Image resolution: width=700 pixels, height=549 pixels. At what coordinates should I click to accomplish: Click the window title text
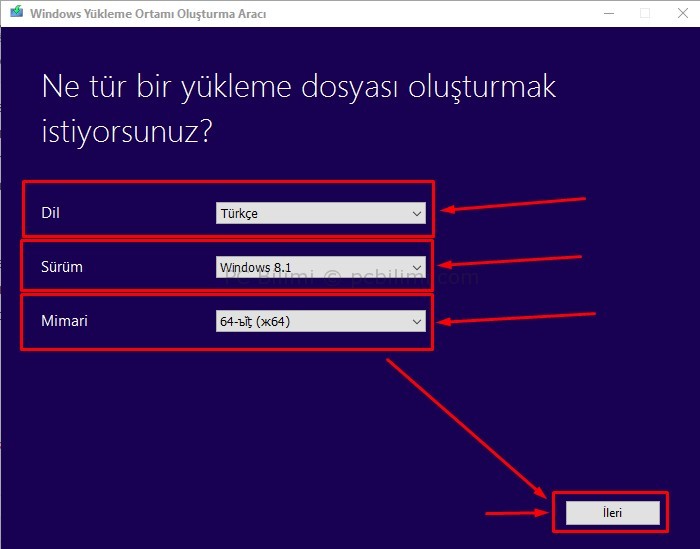click(148, 14)
